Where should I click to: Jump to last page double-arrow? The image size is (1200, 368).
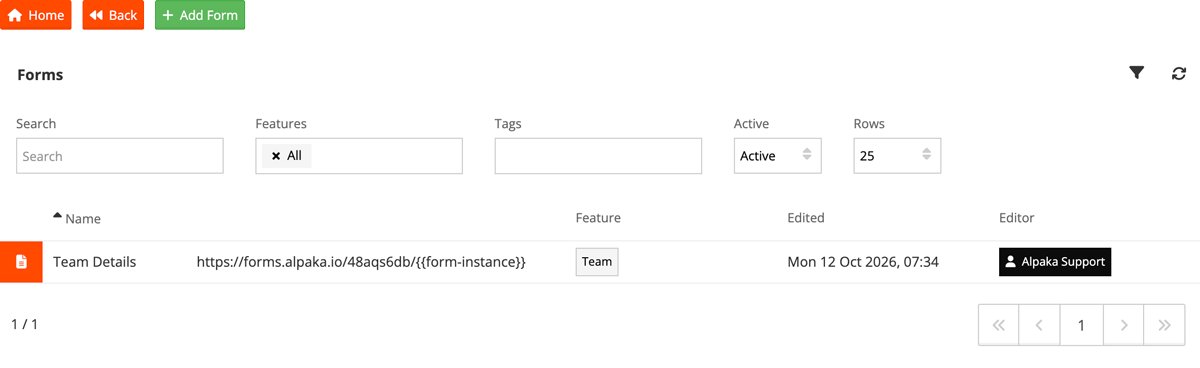pyautogui.click(x=1164, y=325)
